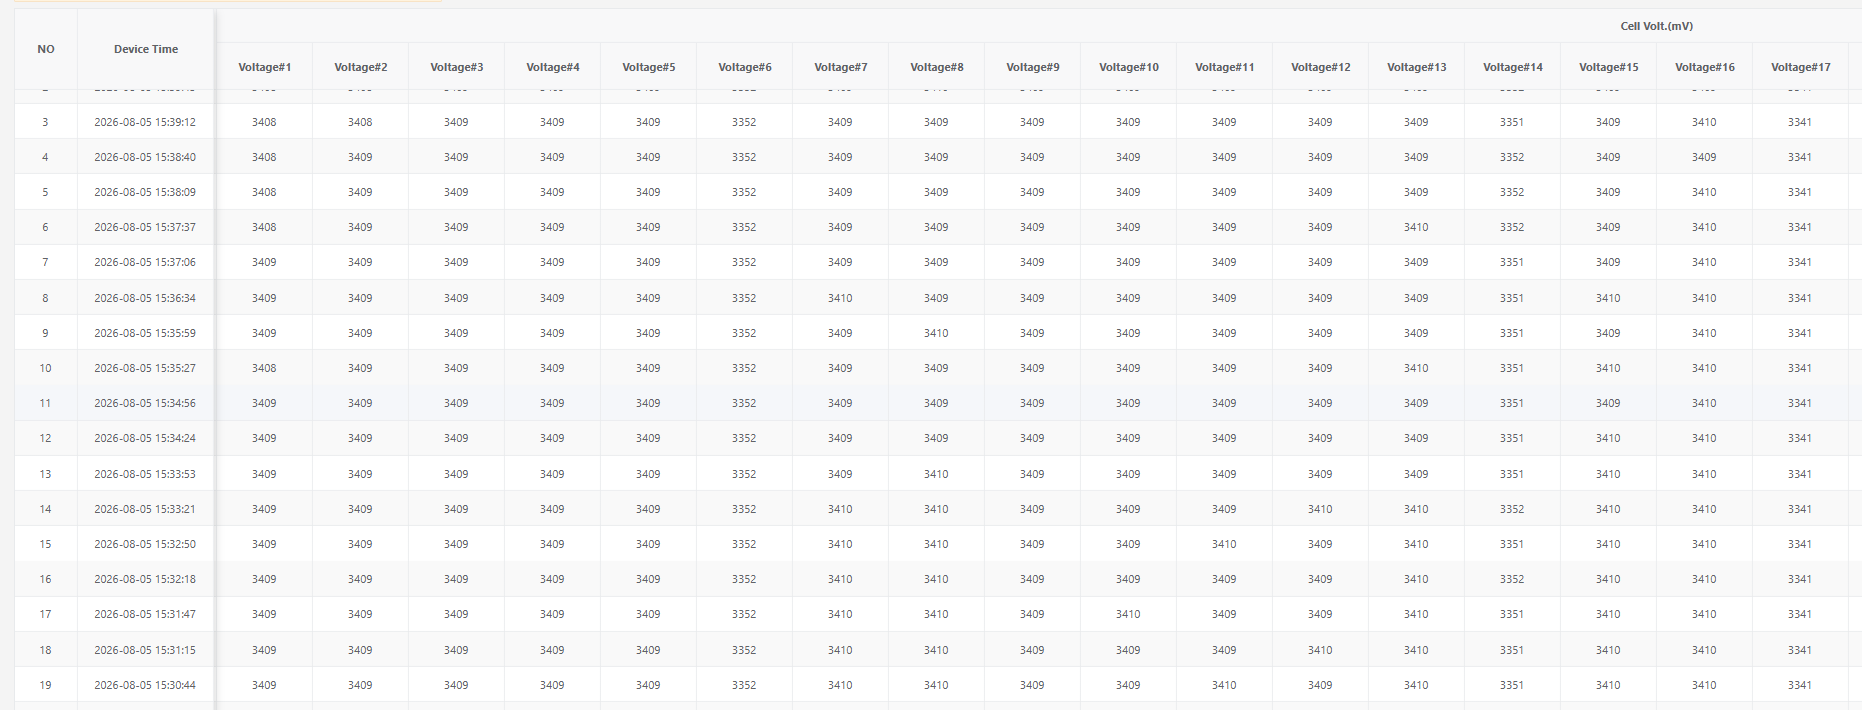Click row number 7 cell
The image size is (1862, 710).
pos(45,262)
